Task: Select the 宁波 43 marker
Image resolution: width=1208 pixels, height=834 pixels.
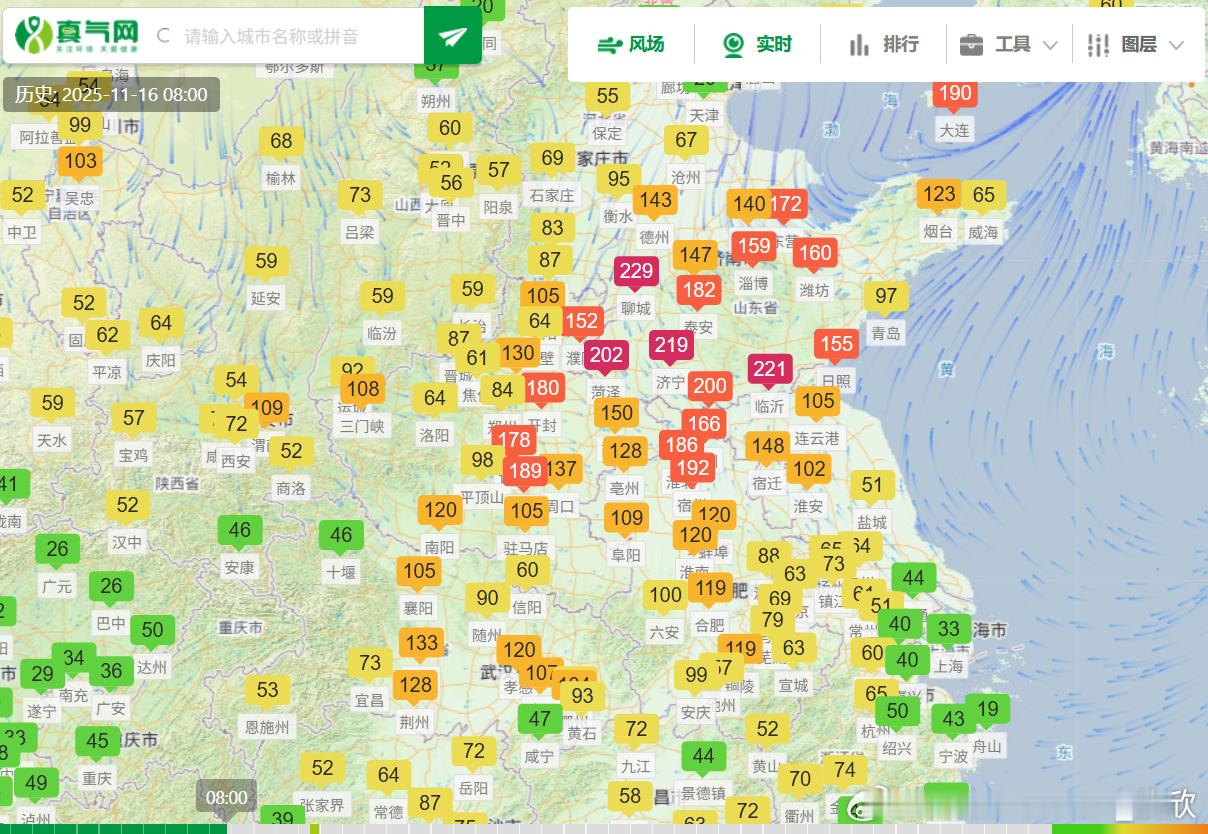Action: [954, 721]
